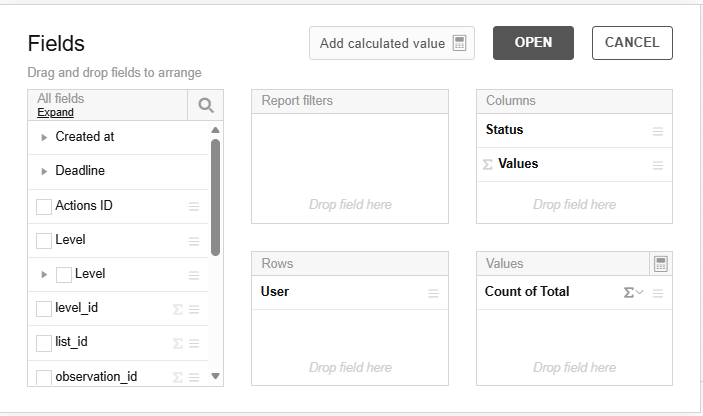Screen dimensions: 703x416
Task: Expand the Created at field group
Action: click(44, 137)
